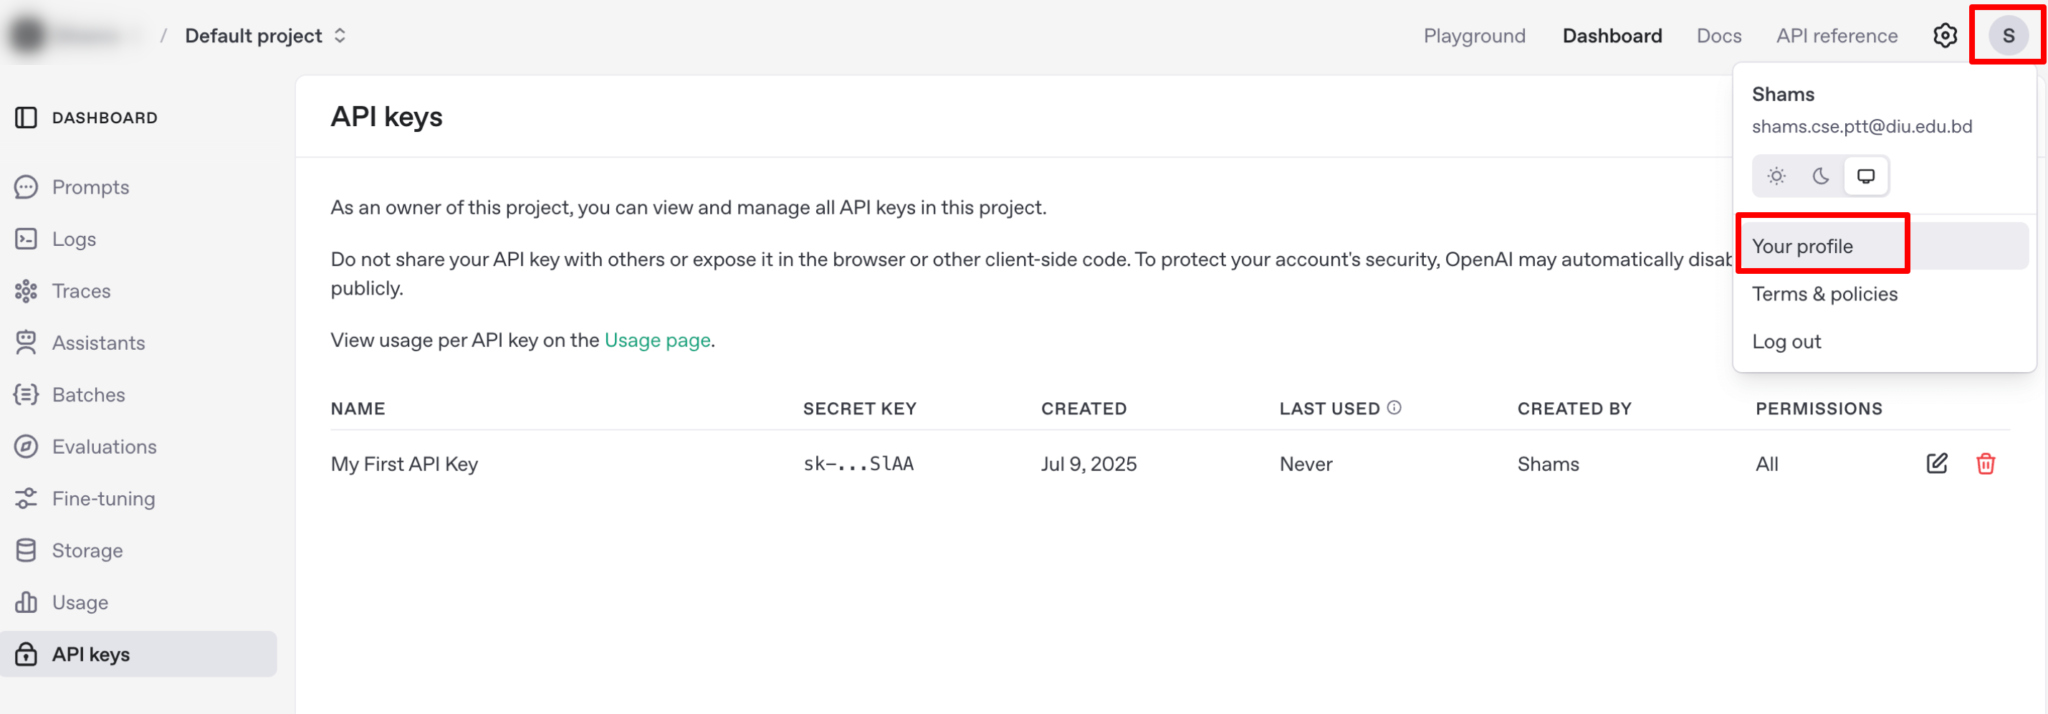Delete My First API Key with trash icon
Viewport: 2048px width, 714px height.
tap(1985, 463)
